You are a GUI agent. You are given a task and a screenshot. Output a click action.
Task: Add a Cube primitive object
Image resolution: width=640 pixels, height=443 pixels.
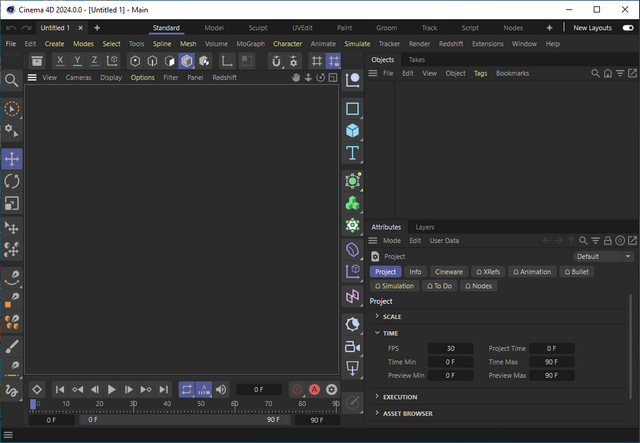tap(352, 131)
